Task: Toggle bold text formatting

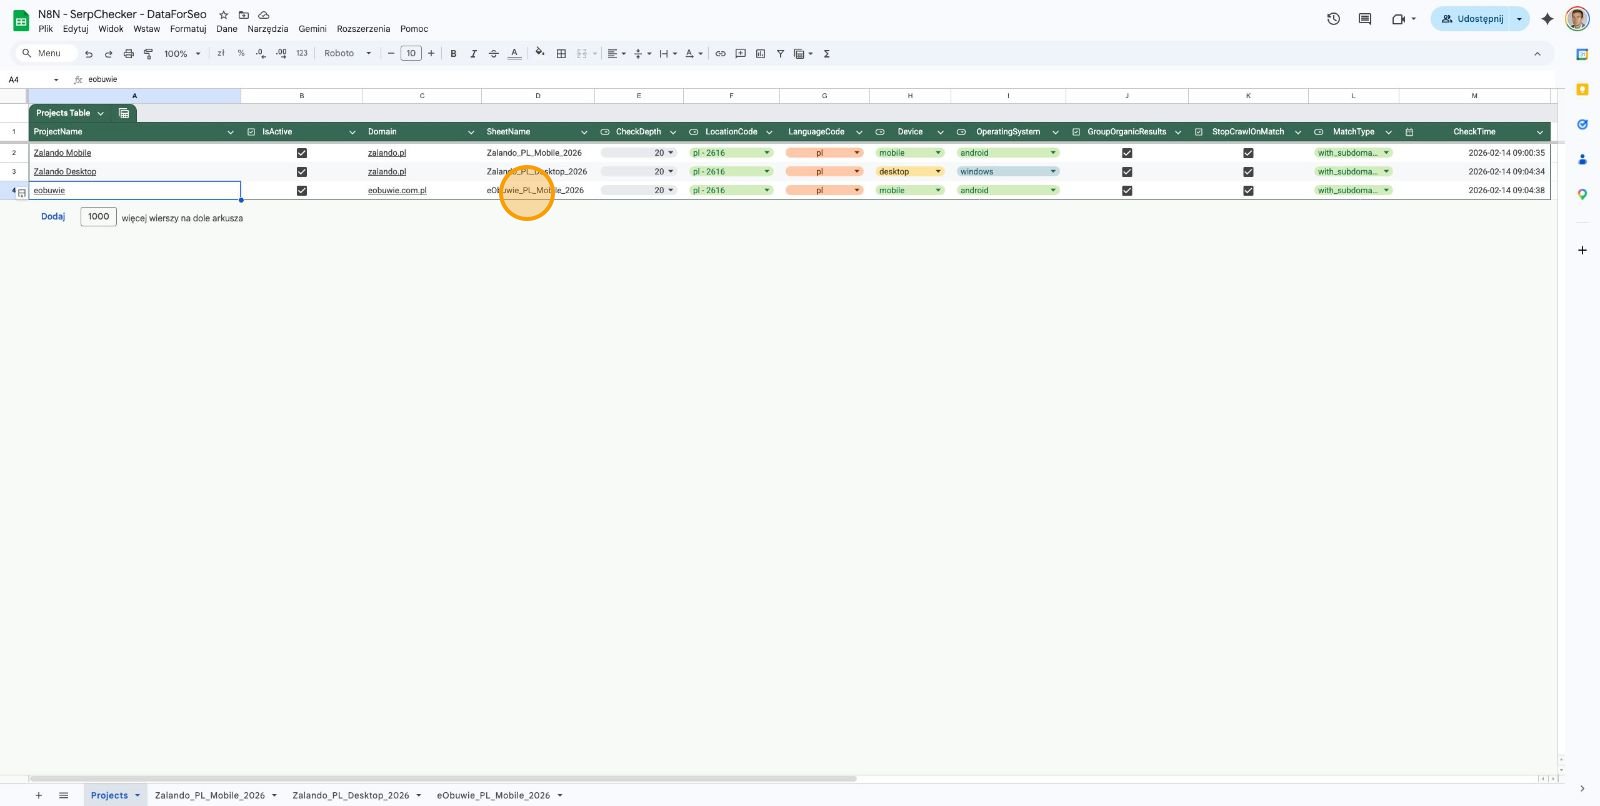Action: coord(453,54)
